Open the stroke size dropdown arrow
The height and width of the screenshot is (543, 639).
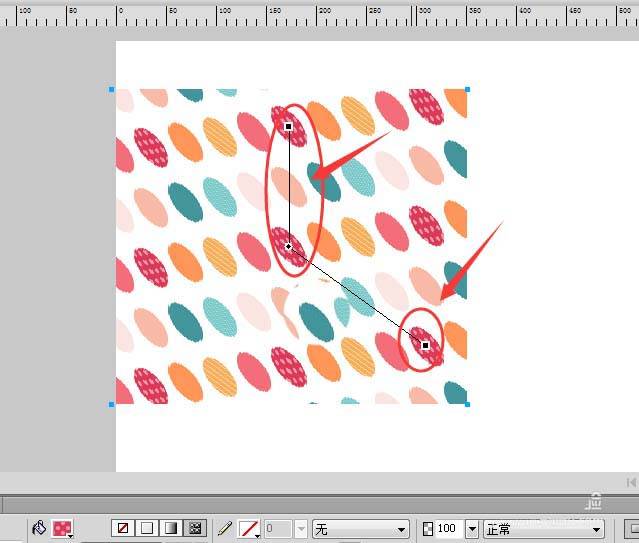coord(301,528)
